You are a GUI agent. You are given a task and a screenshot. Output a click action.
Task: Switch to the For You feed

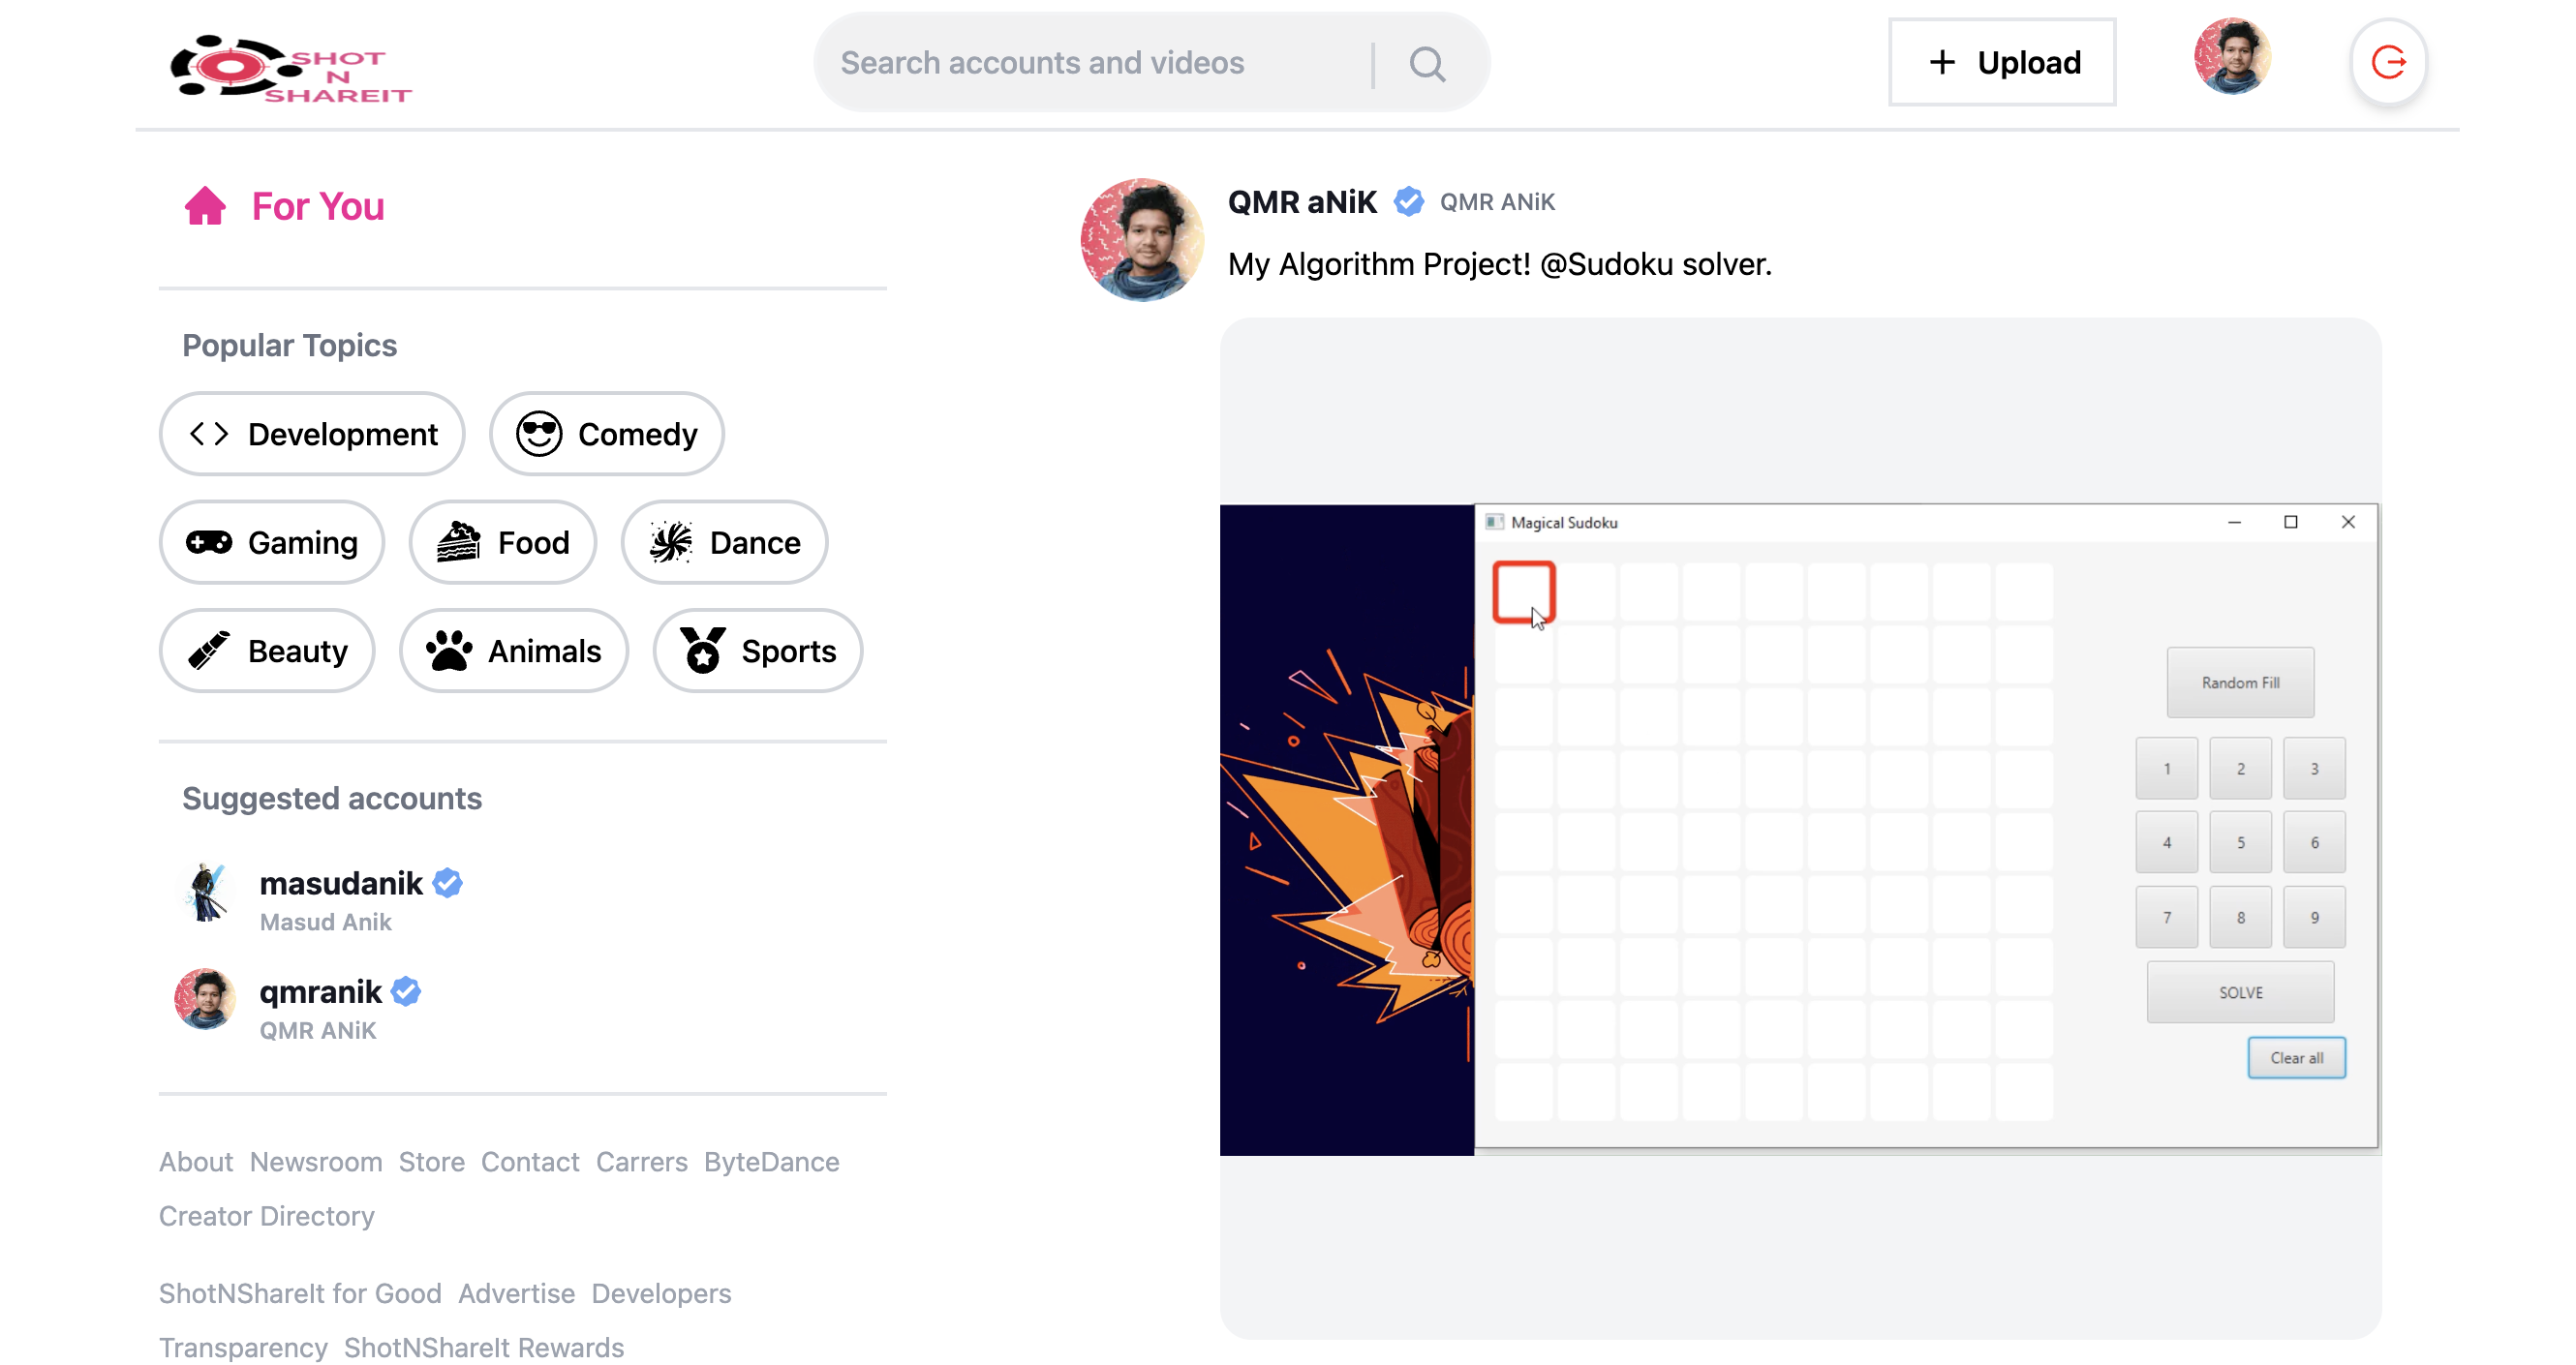coord(316,205)
